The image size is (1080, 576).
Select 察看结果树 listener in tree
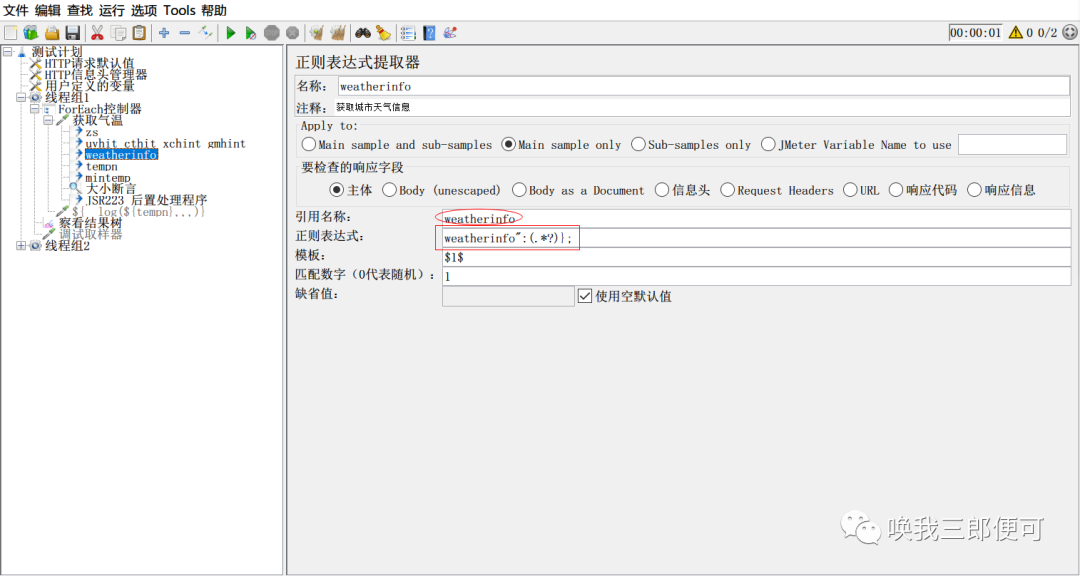tap(91, 223)
